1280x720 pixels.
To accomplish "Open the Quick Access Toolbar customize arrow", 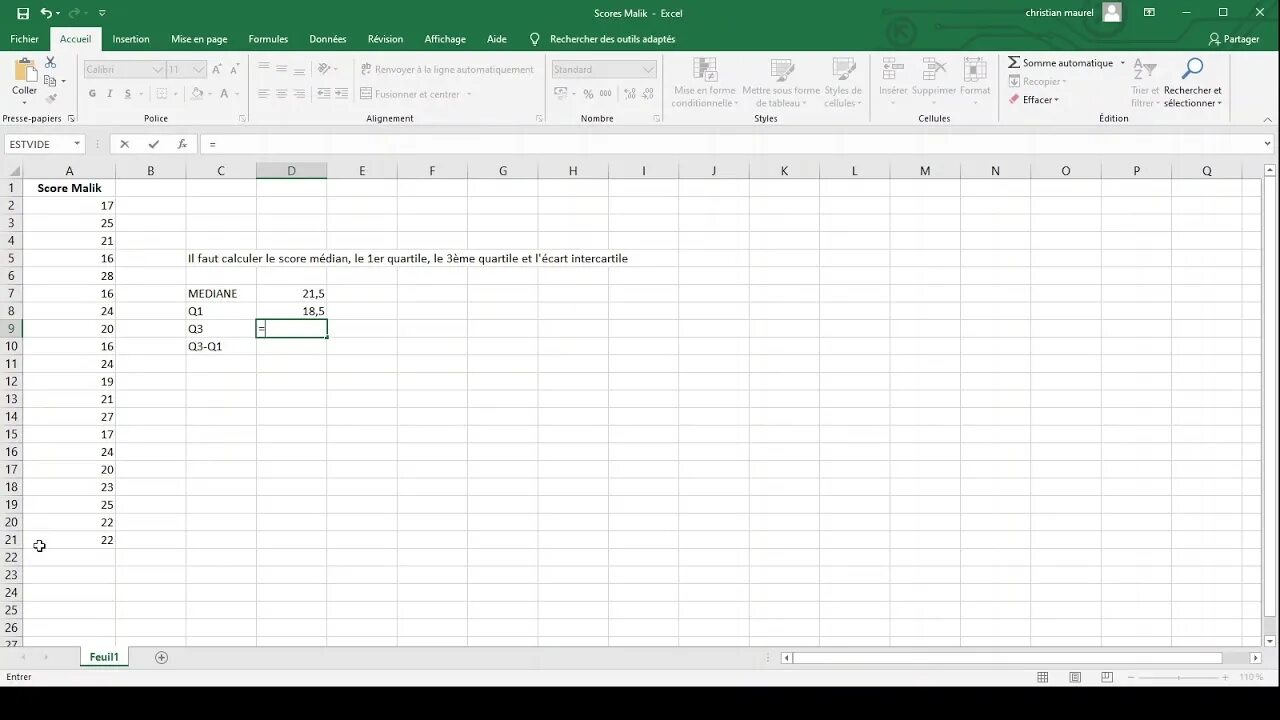I will tap(102, 13).
